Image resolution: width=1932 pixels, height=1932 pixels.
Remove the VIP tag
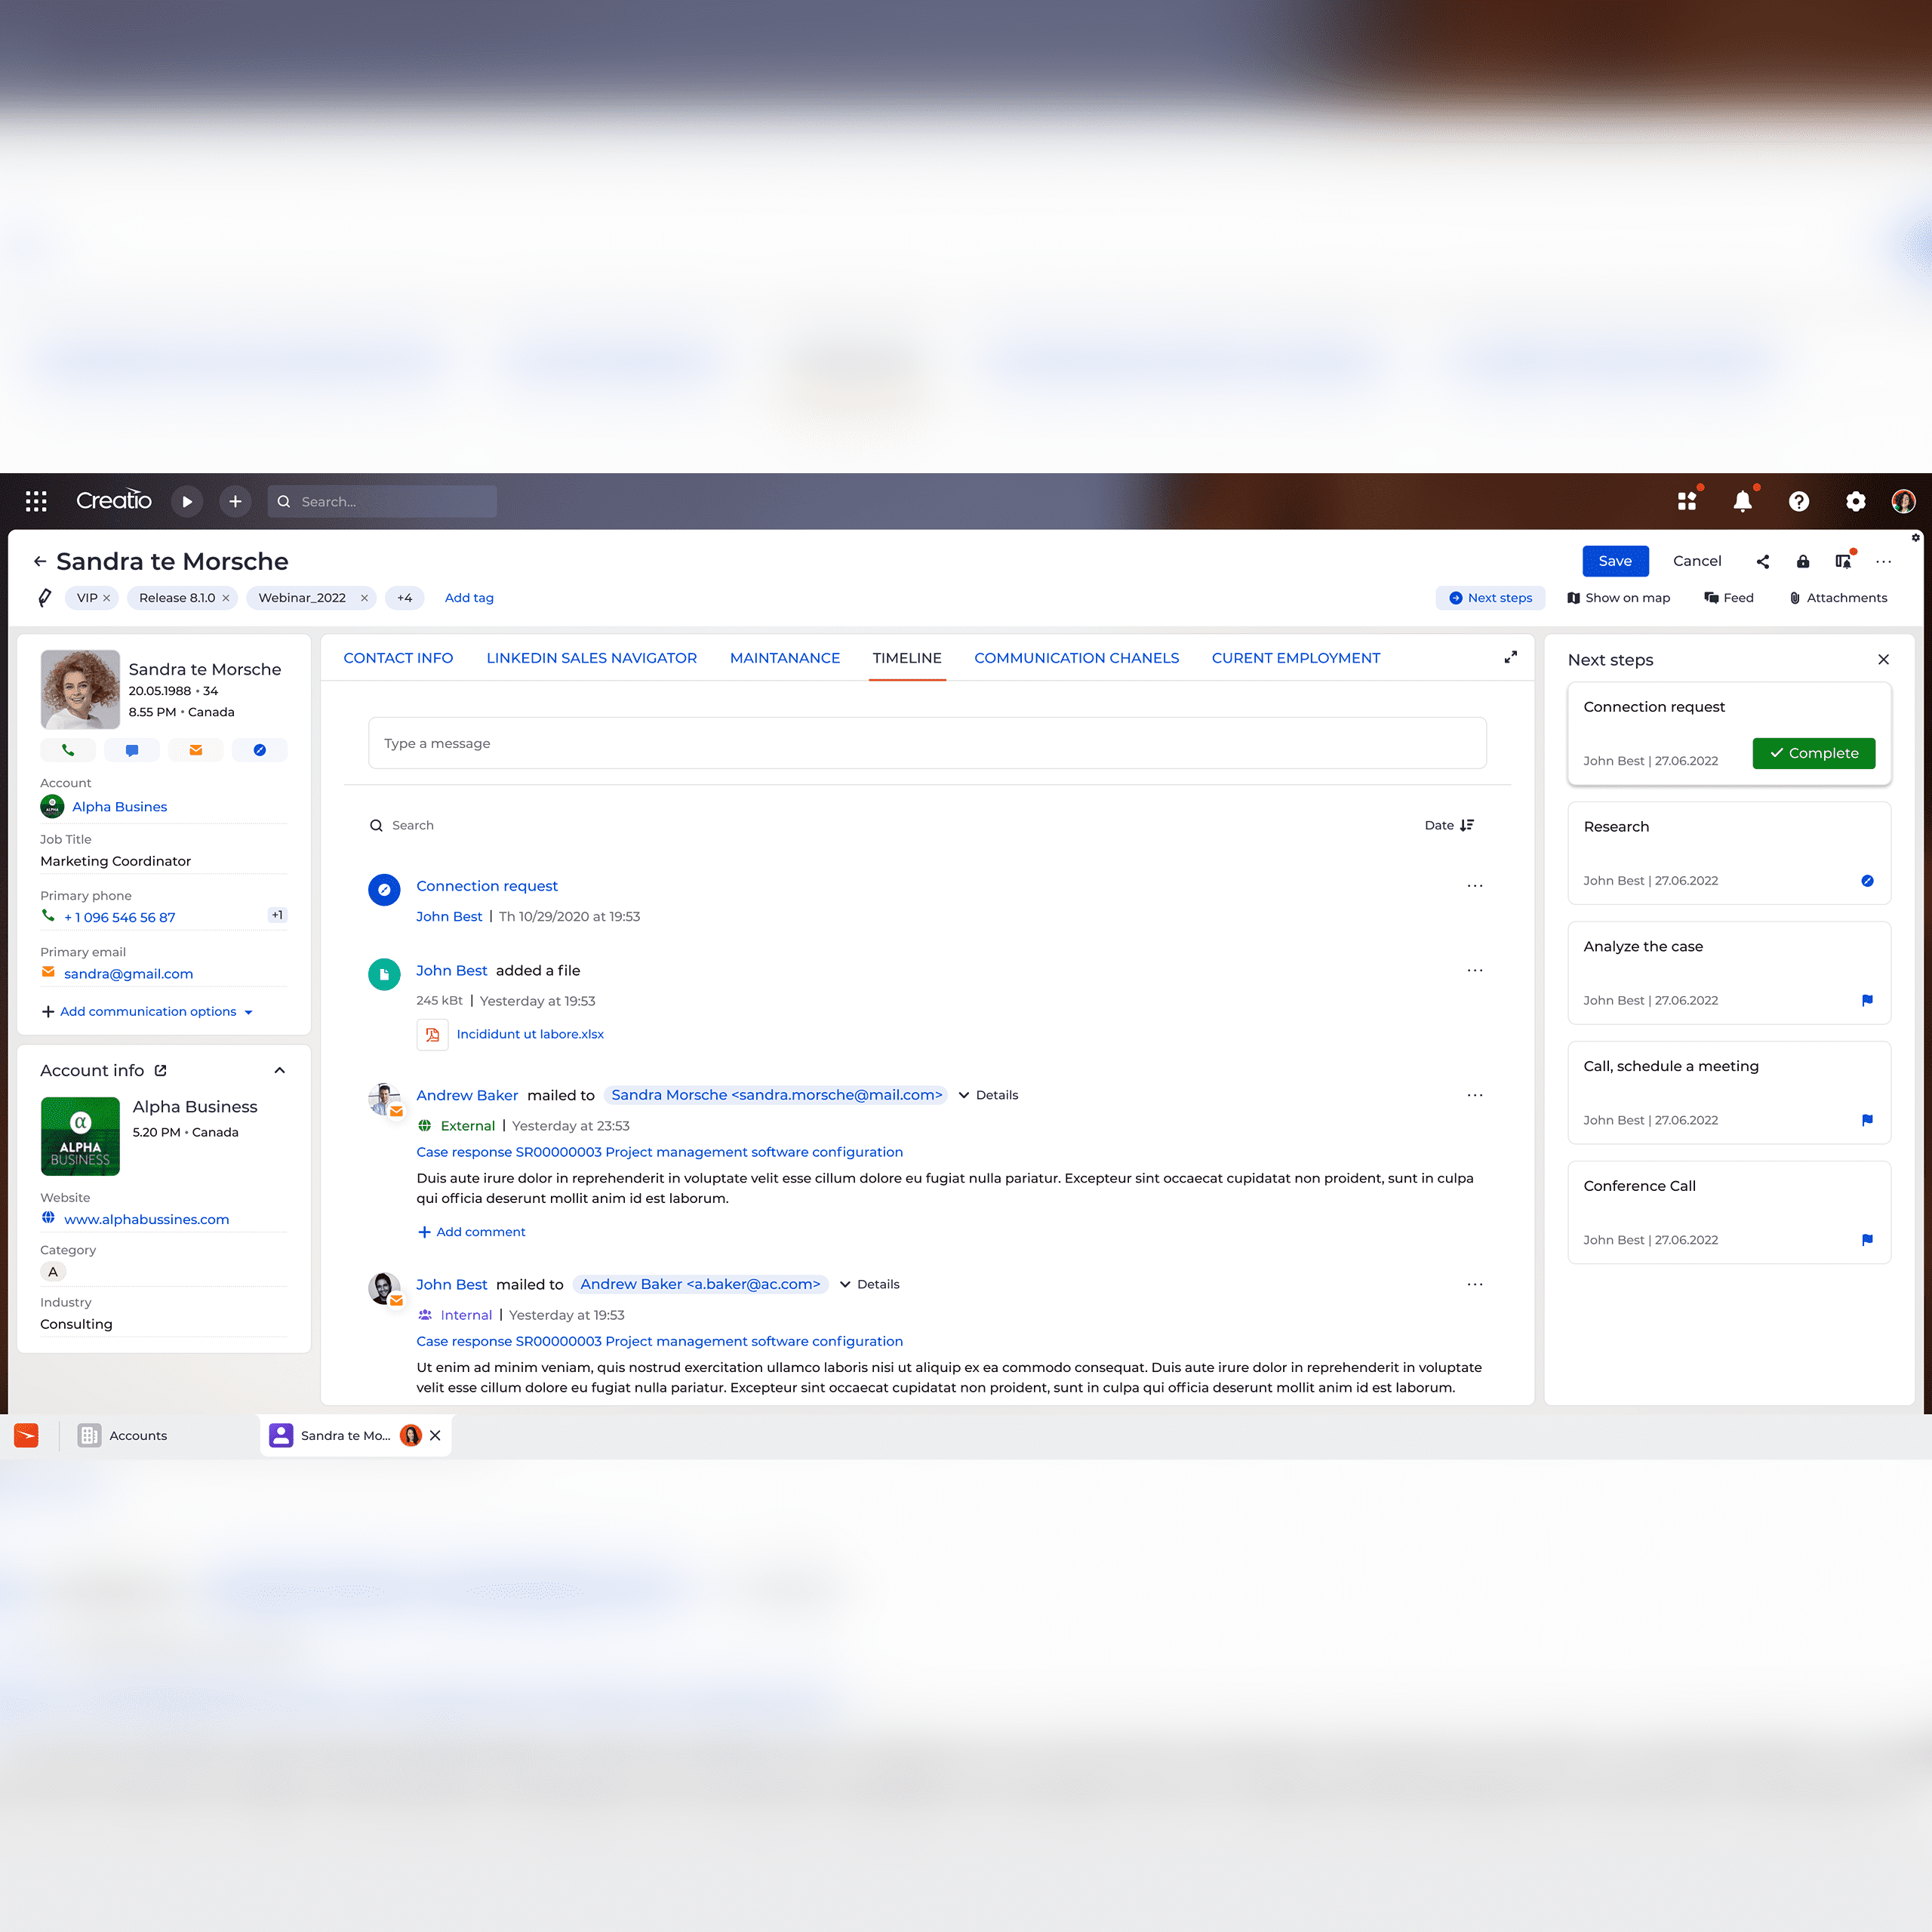pyautogui.click(x=107, y=598)
